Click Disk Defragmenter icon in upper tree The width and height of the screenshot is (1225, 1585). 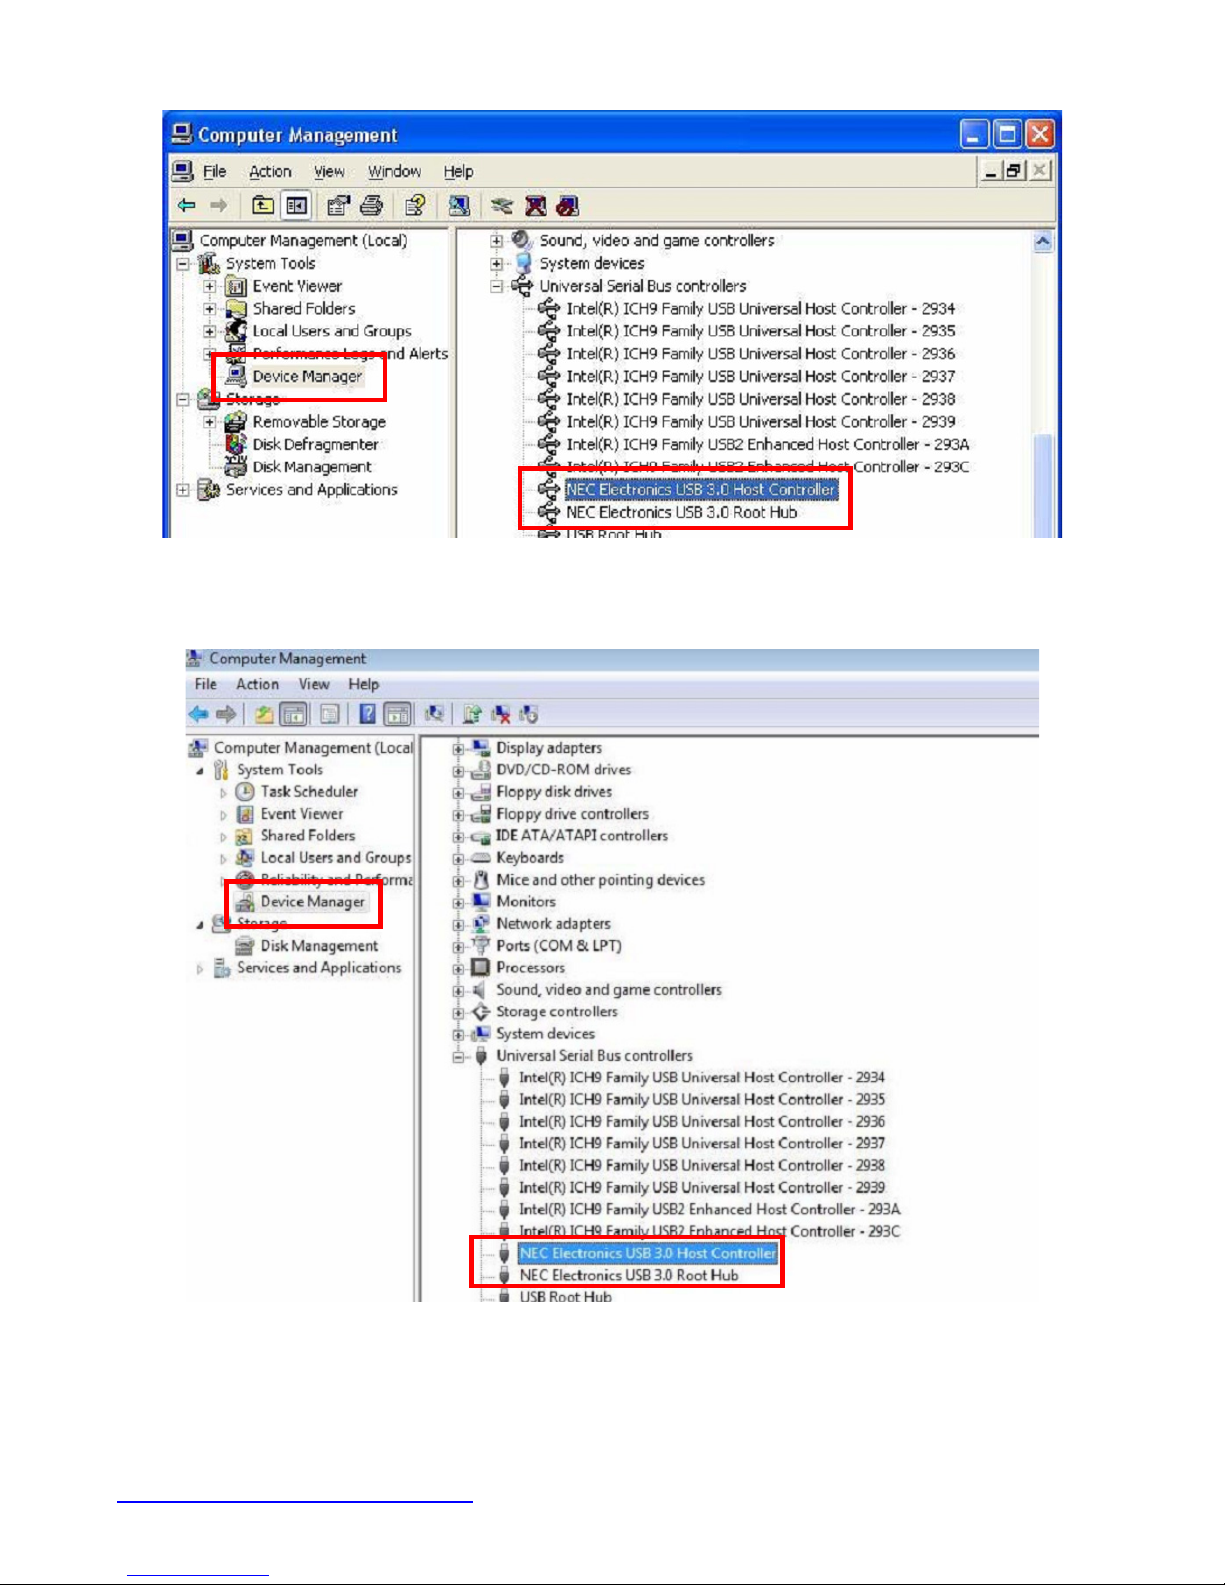(x=236, y=444)
